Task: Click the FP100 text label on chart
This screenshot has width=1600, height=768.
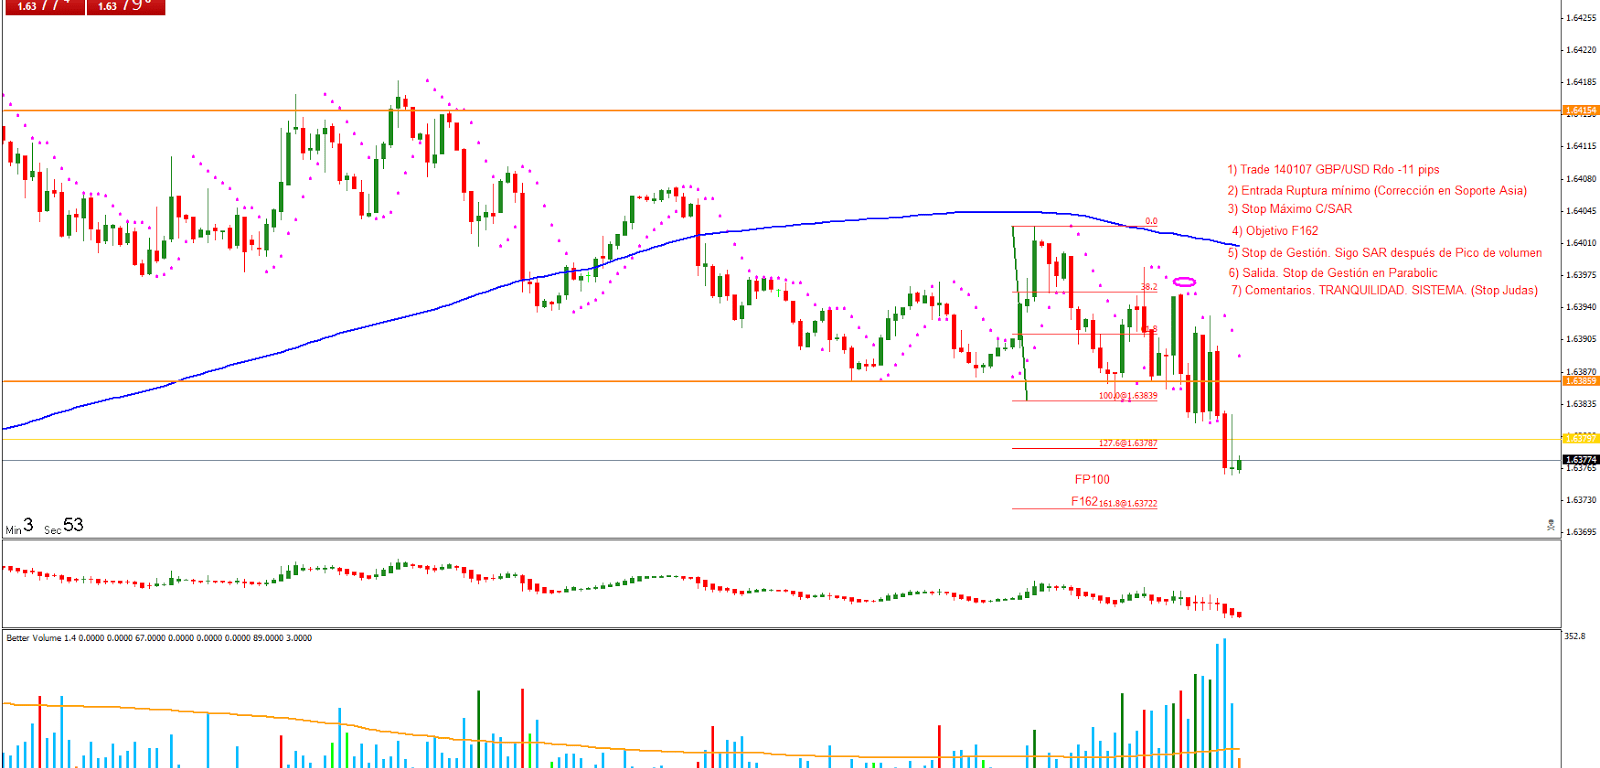Action: click(x=1092, y=480)
